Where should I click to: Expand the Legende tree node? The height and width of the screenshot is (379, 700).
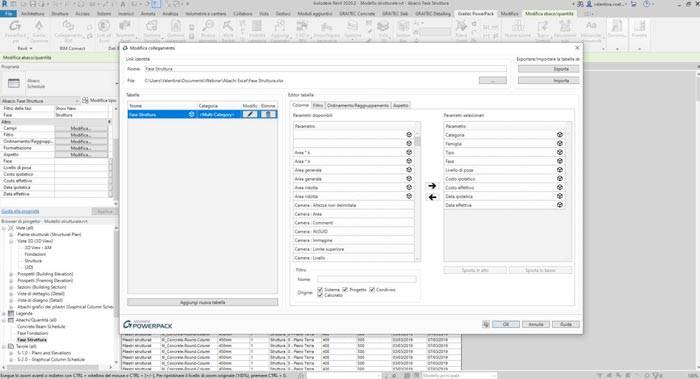[x=4, y=313]
